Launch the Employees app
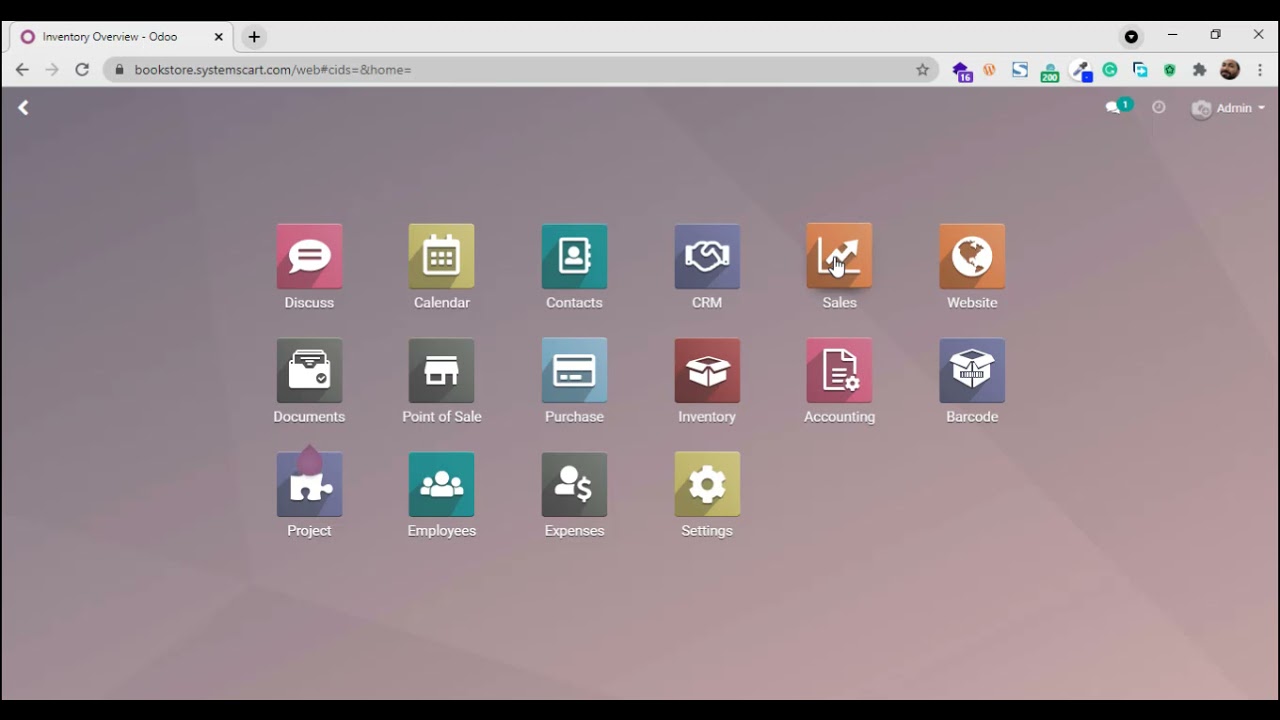Viewport: 1280px width, 720px height. pyautogui.click(x=441, y=485)
